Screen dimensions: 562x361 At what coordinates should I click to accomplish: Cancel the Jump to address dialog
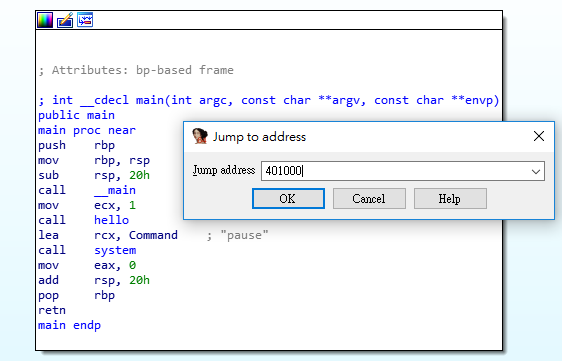(369, 199)
